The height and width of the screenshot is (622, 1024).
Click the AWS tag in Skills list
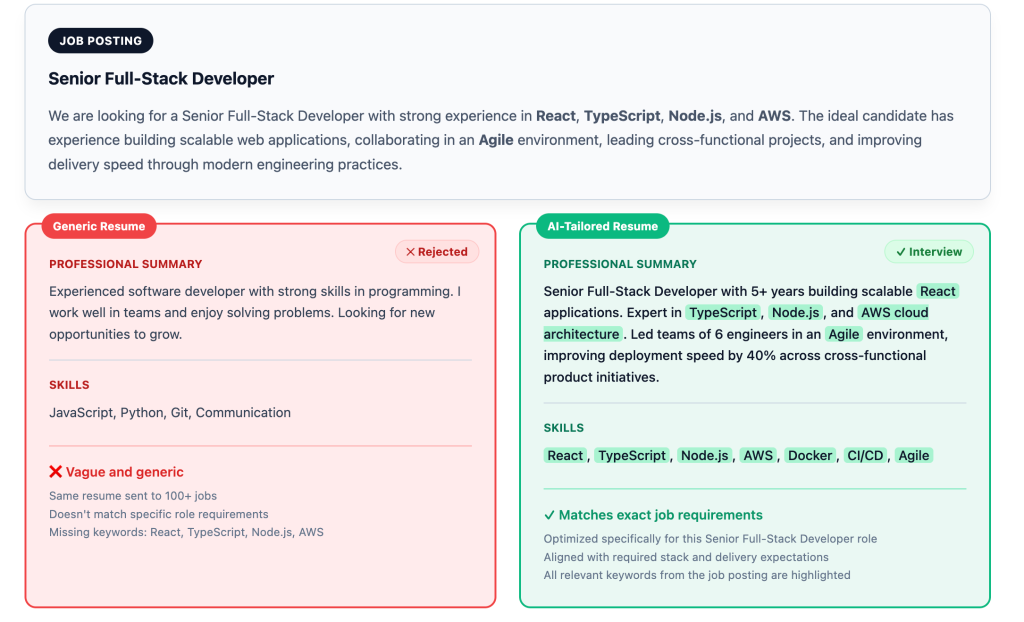click(x=758, y=455)
